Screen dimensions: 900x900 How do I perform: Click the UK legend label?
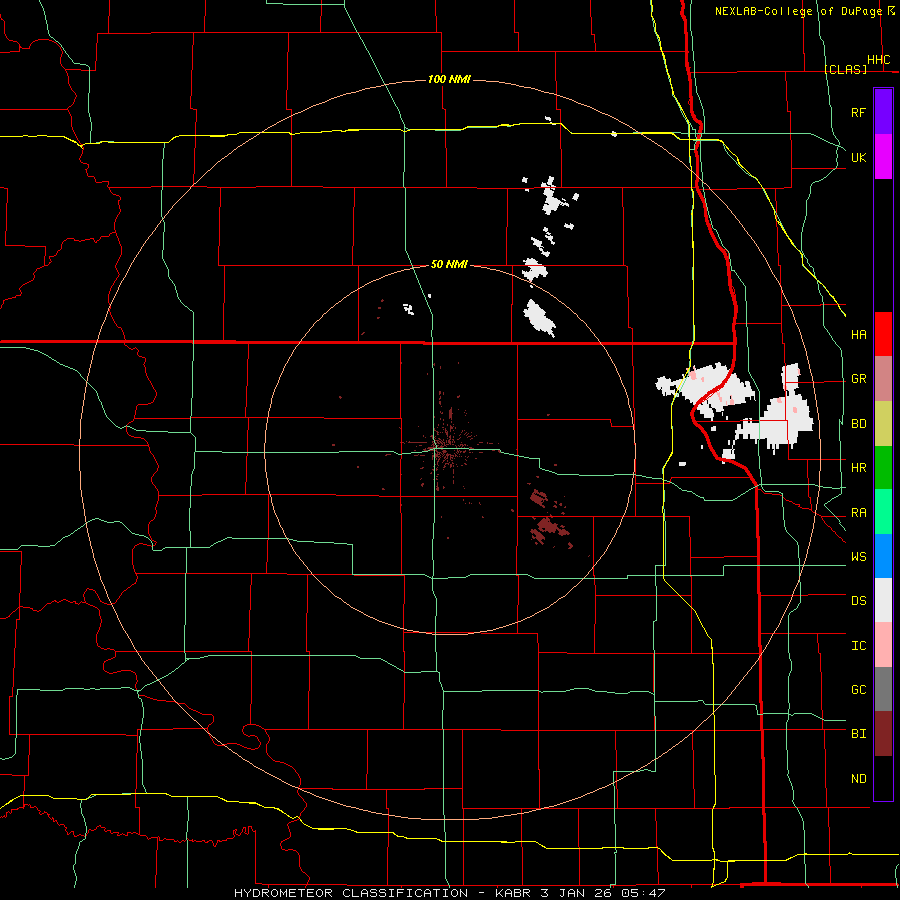[858, 157]
